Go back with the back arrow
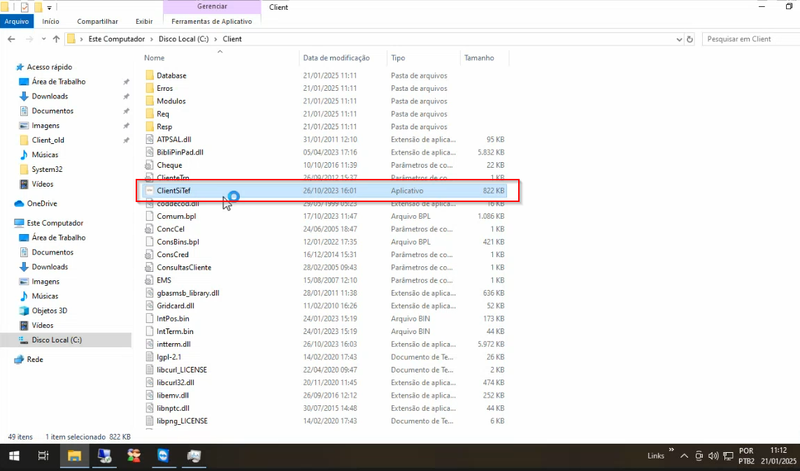This screenshot has height=471, width=800. 12,39
